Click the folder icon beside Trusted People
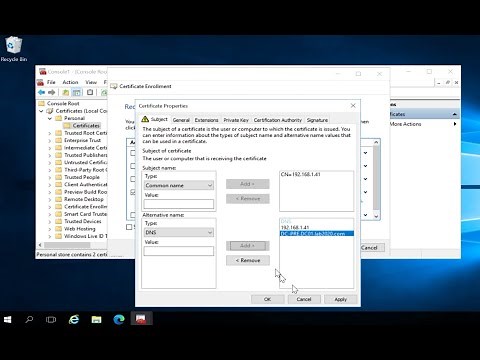 [59, 177]
